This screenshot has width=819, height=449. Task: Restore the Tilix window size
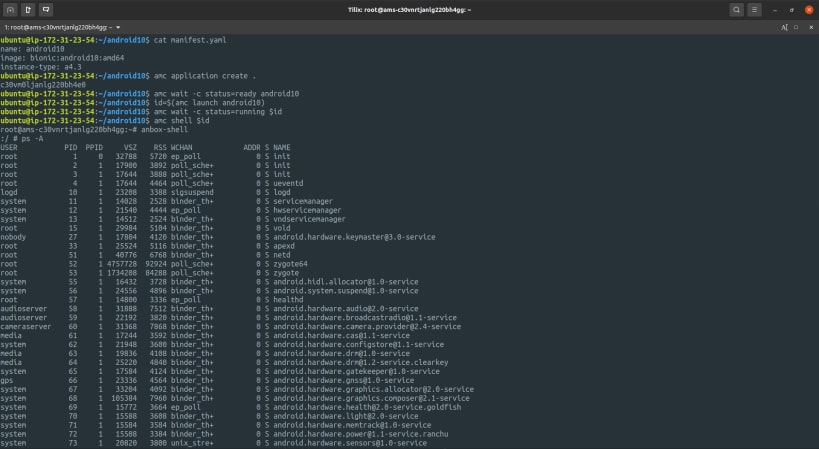(x=792, y=10)
